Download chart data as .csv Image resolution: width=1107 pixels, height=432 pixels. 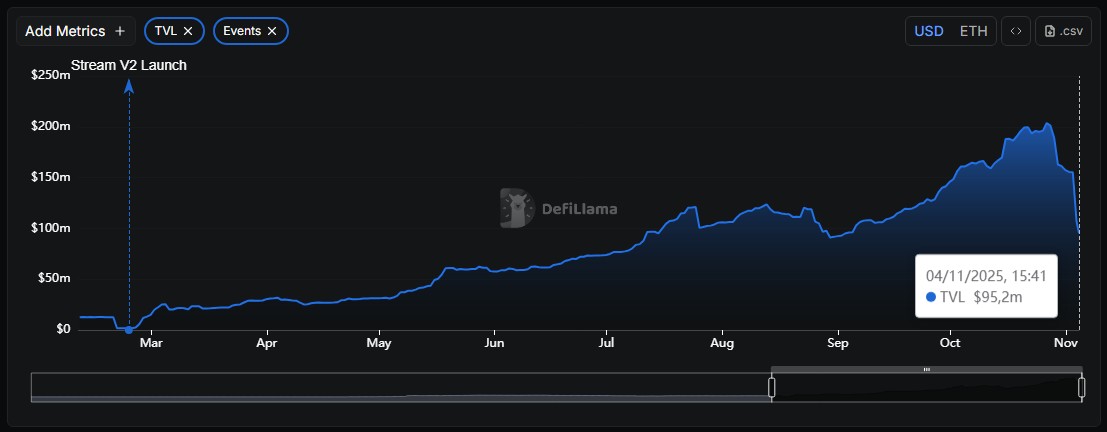coord(1063,31)
